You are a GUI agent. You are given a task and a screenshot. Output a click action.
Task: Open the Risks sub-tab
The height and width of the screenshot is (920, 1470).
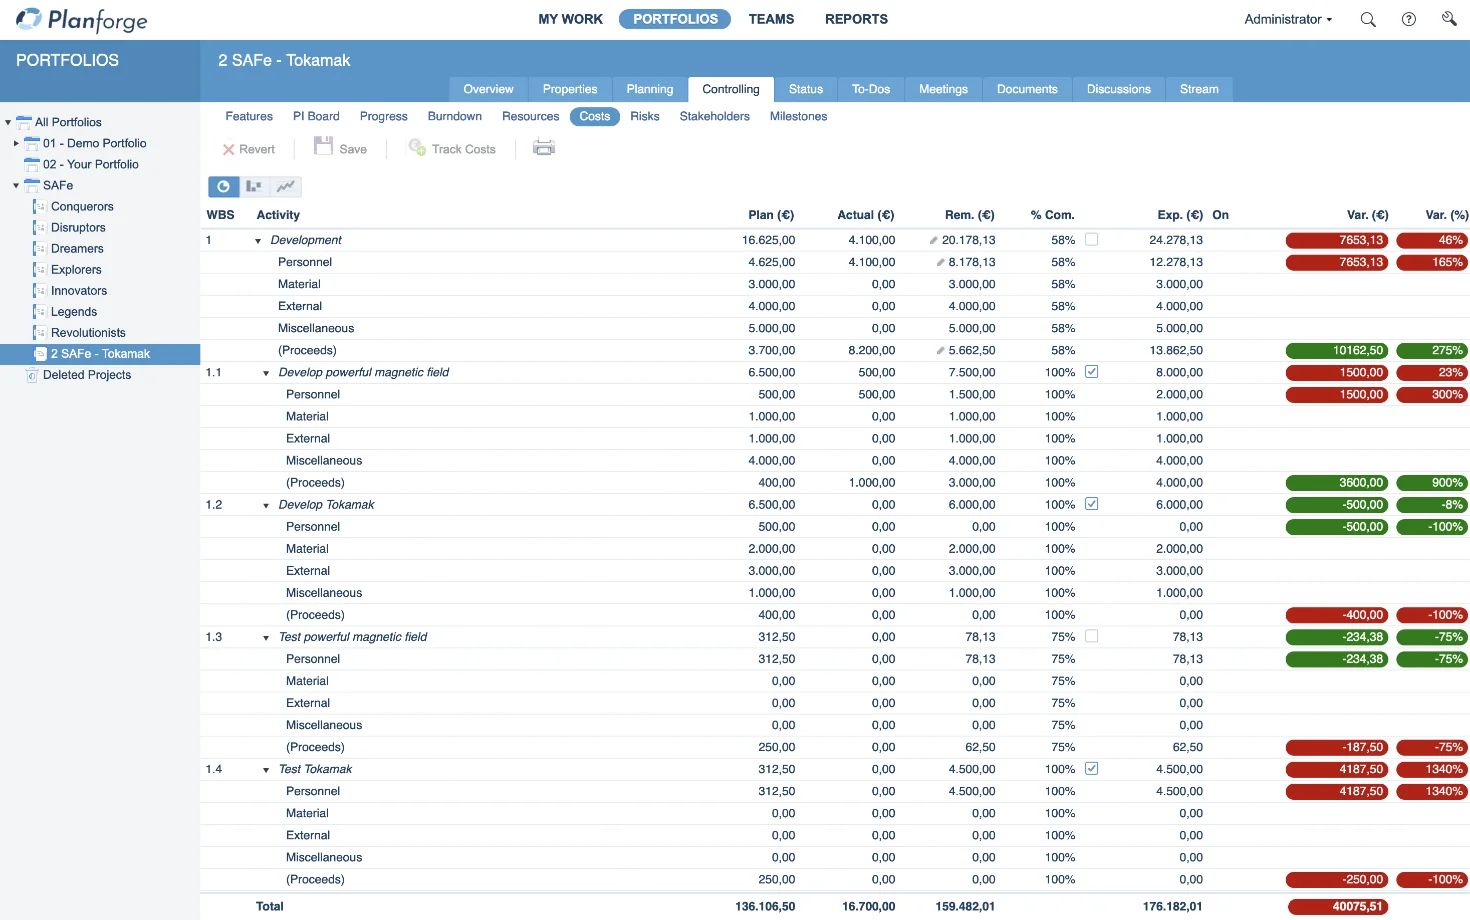[645, 116]
